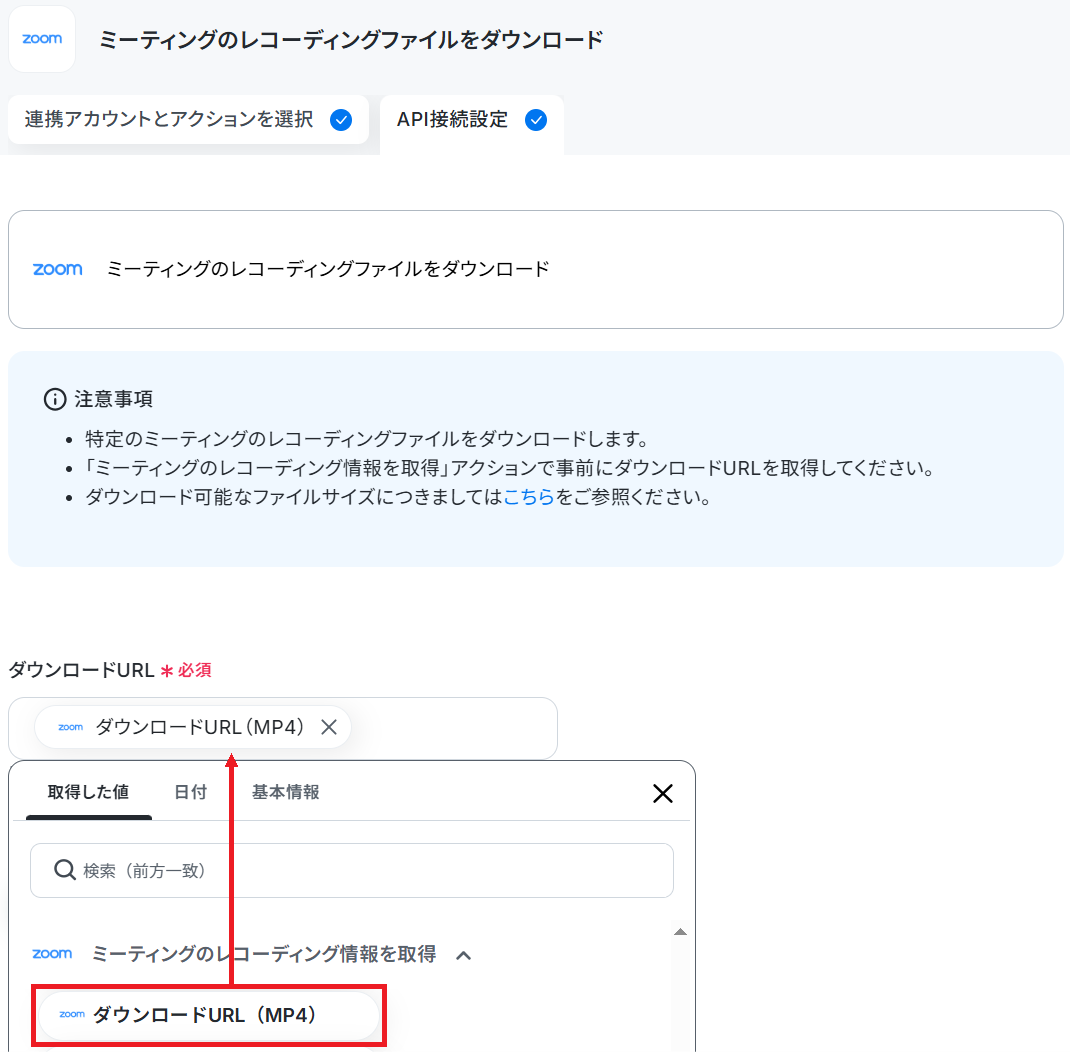The height and width of the screenshot is (1052, 1070).
Task: Click the blue checkmark on API接続設定 tab
Action: click(x=536, y=120)
